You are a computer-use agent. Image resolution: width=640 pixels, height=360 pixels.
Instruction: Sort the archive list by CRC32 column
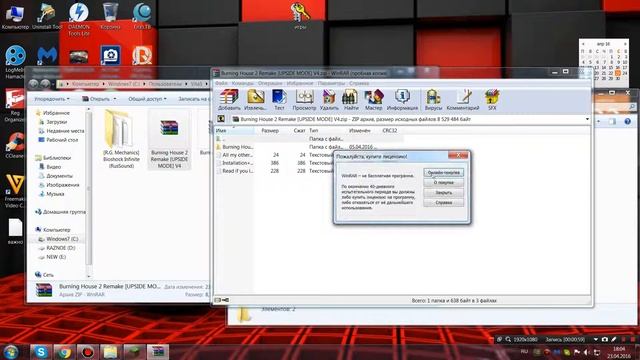click(390, 131)
